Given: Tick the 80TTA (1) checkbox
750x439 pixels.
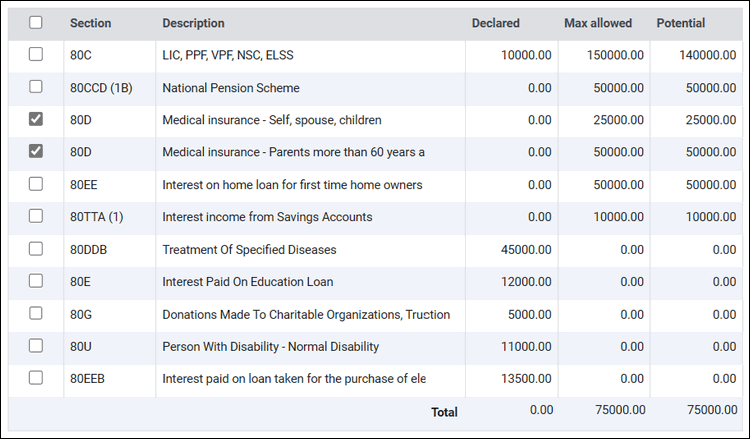Looking at the screenshot, I should click(36, 216).
